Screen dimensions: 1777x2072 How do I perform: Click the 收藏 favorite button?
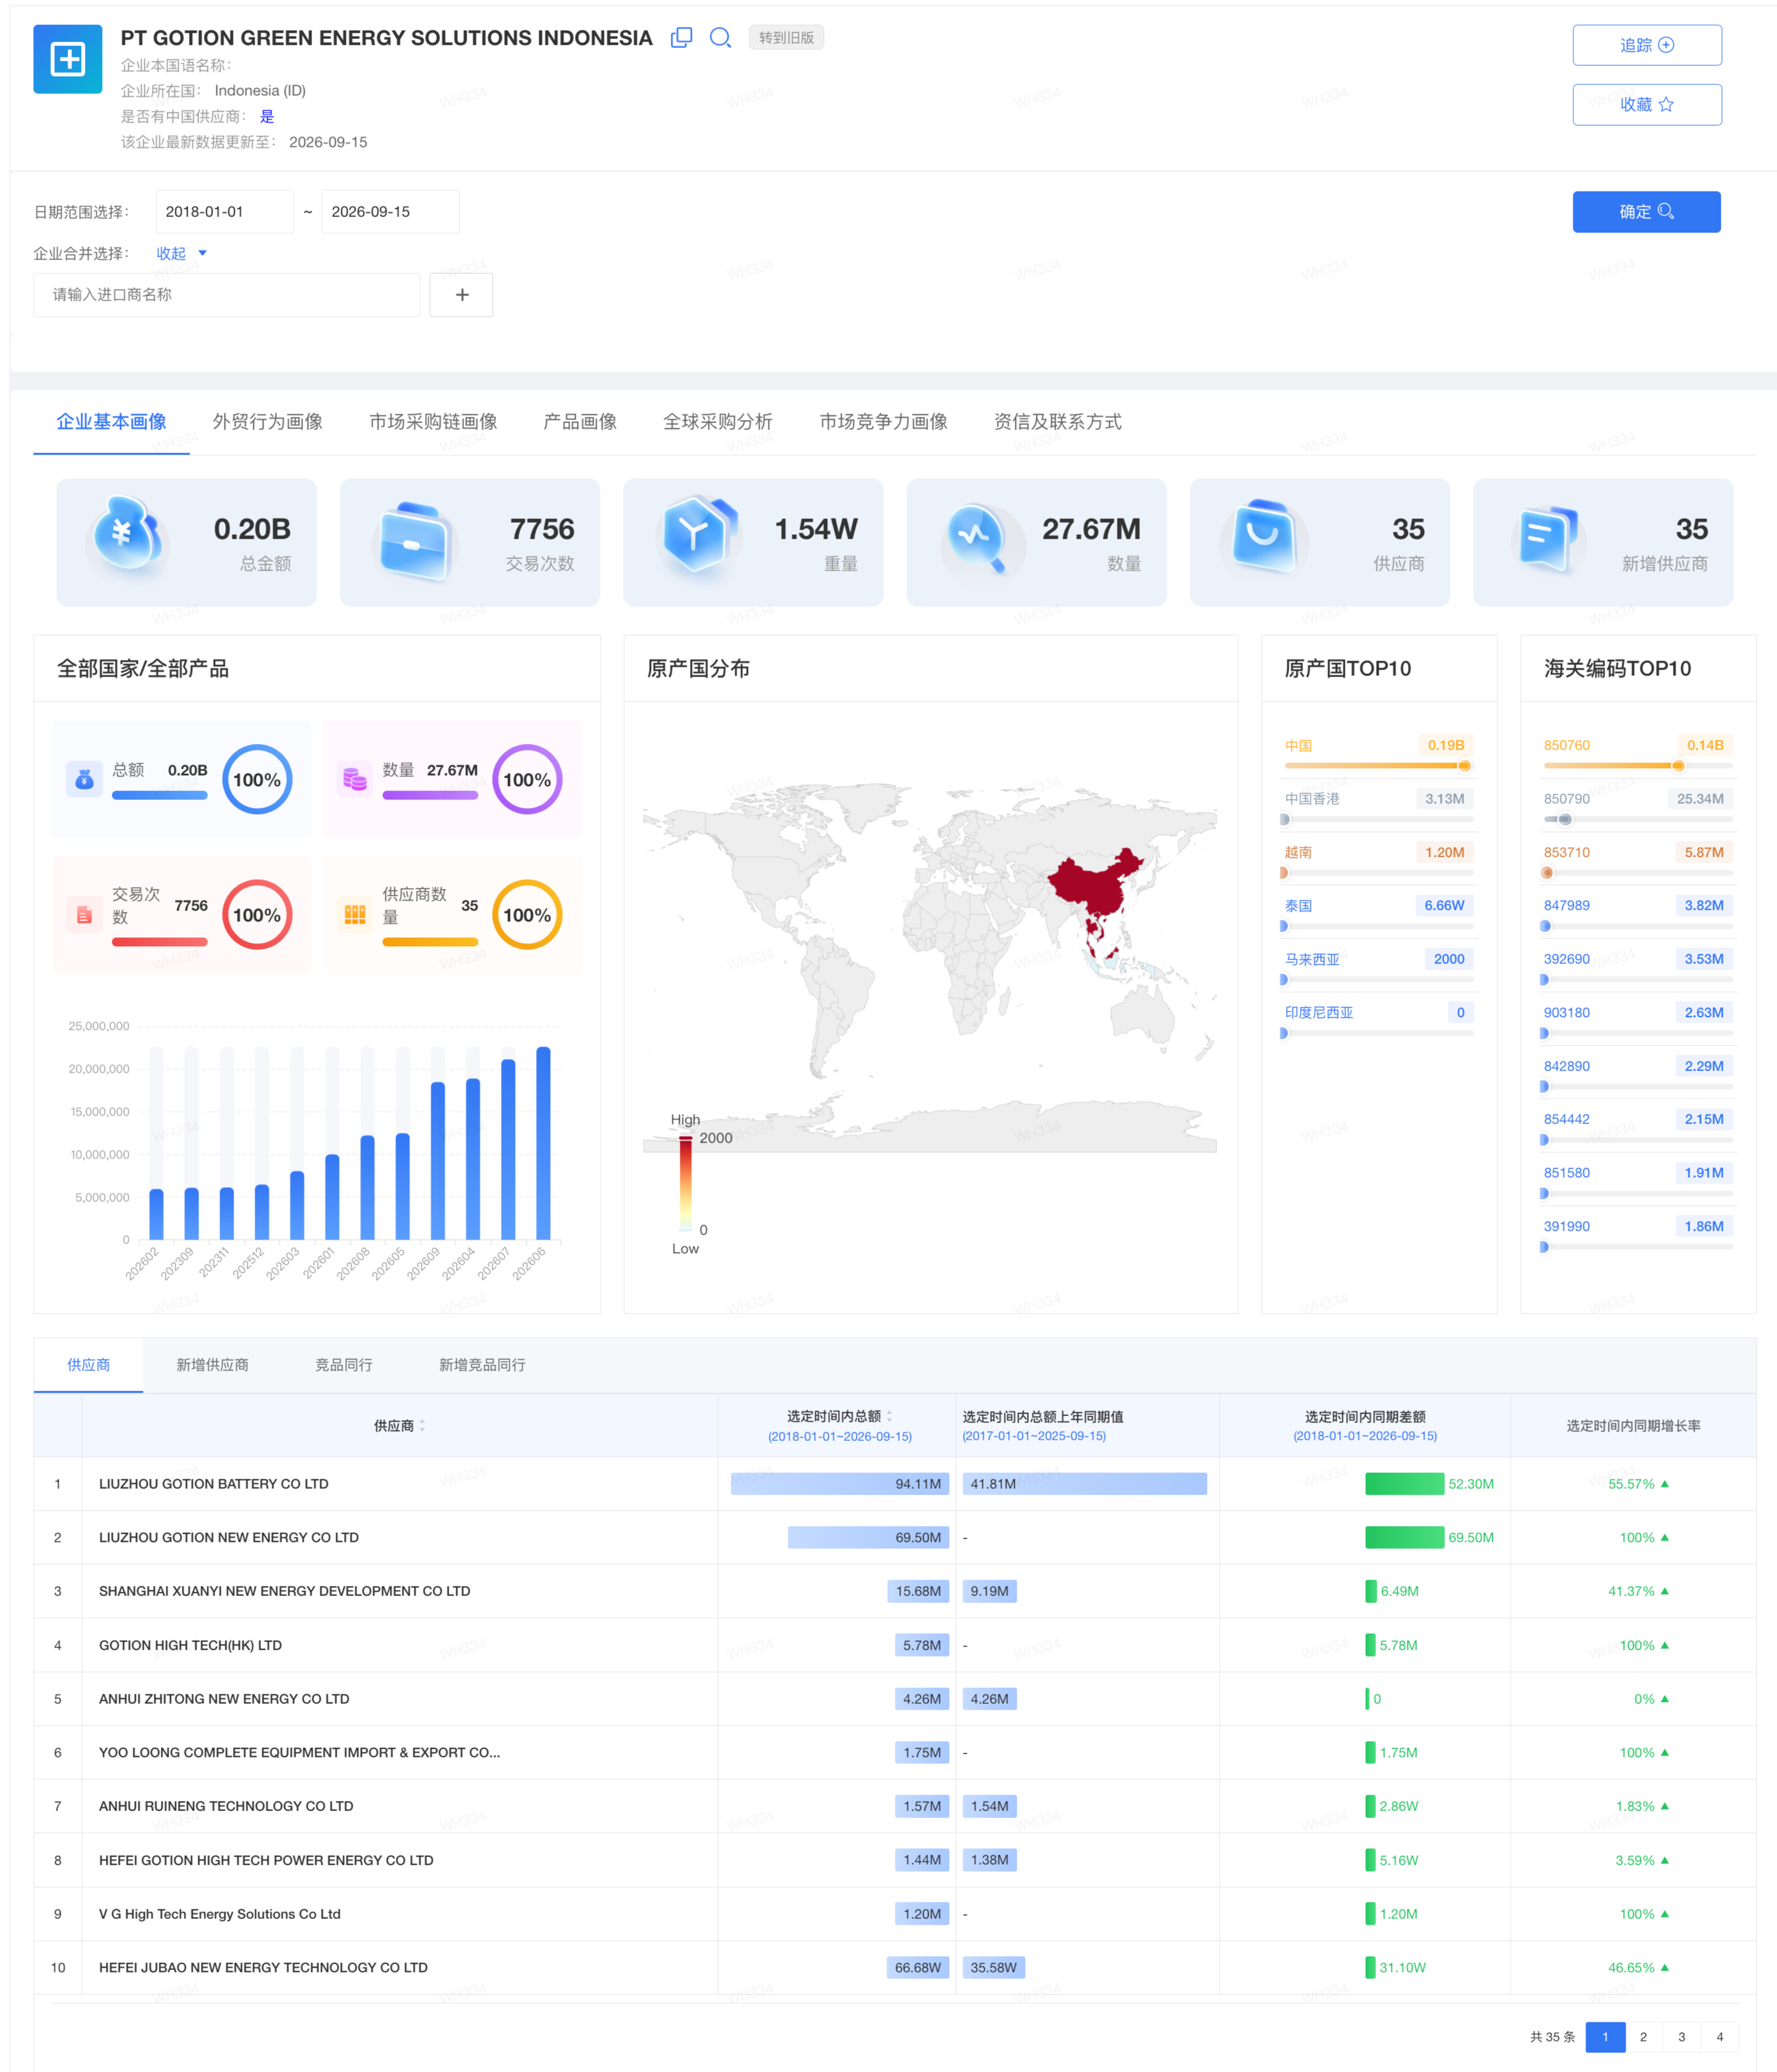pyautogui.click(x=1647, y=104)
